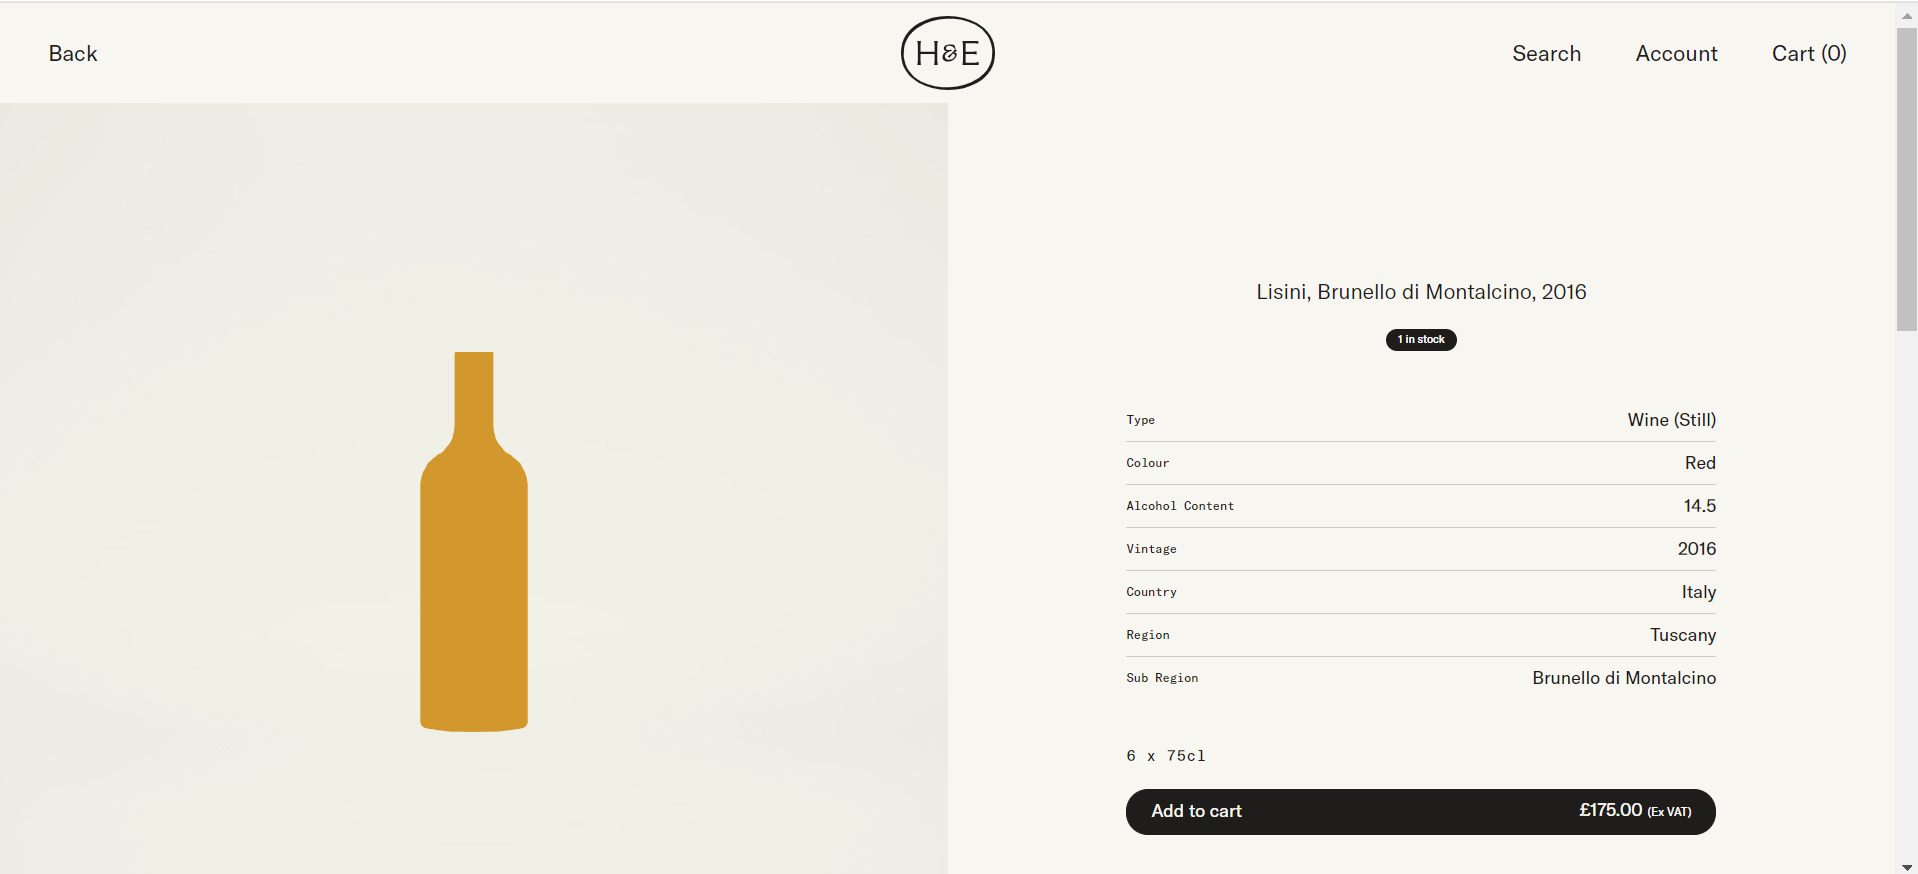Click the Vintage value 2016
The height and width of the screenshot is (874, 1918).
(1696, 549)
